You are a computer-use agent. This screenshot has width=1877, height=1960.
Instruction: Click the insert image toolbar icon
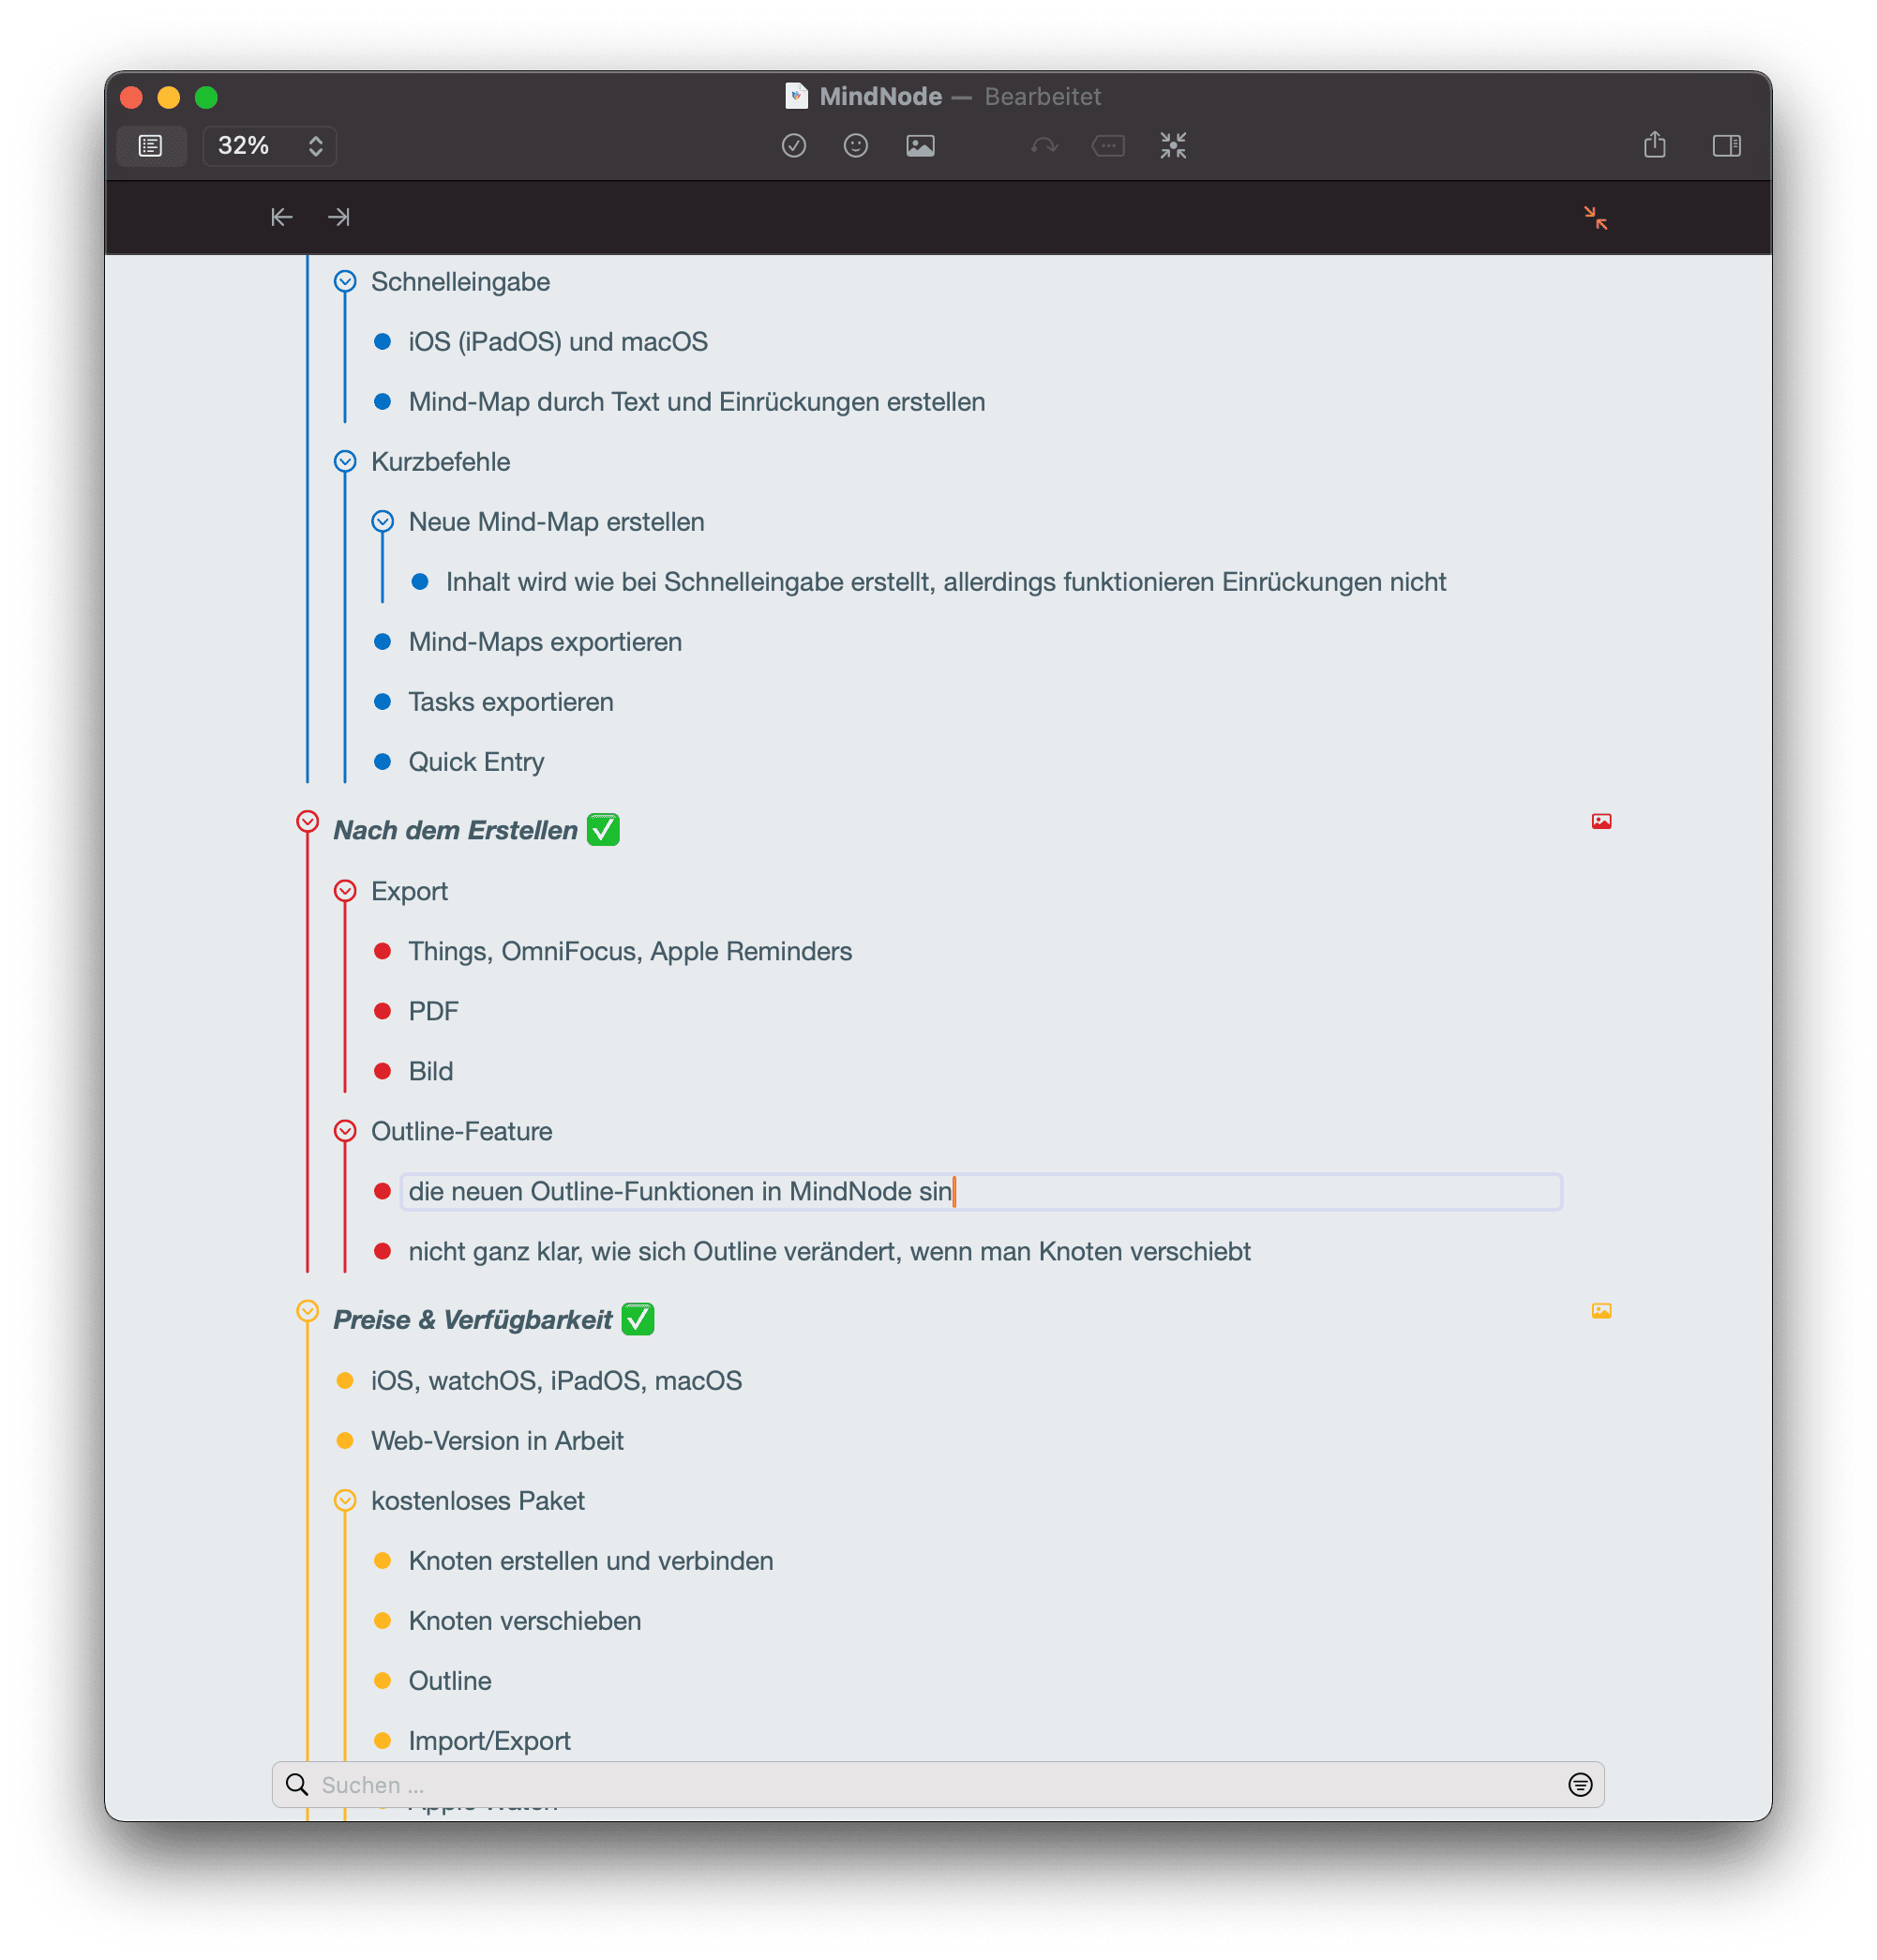click(x=920, y=146)
